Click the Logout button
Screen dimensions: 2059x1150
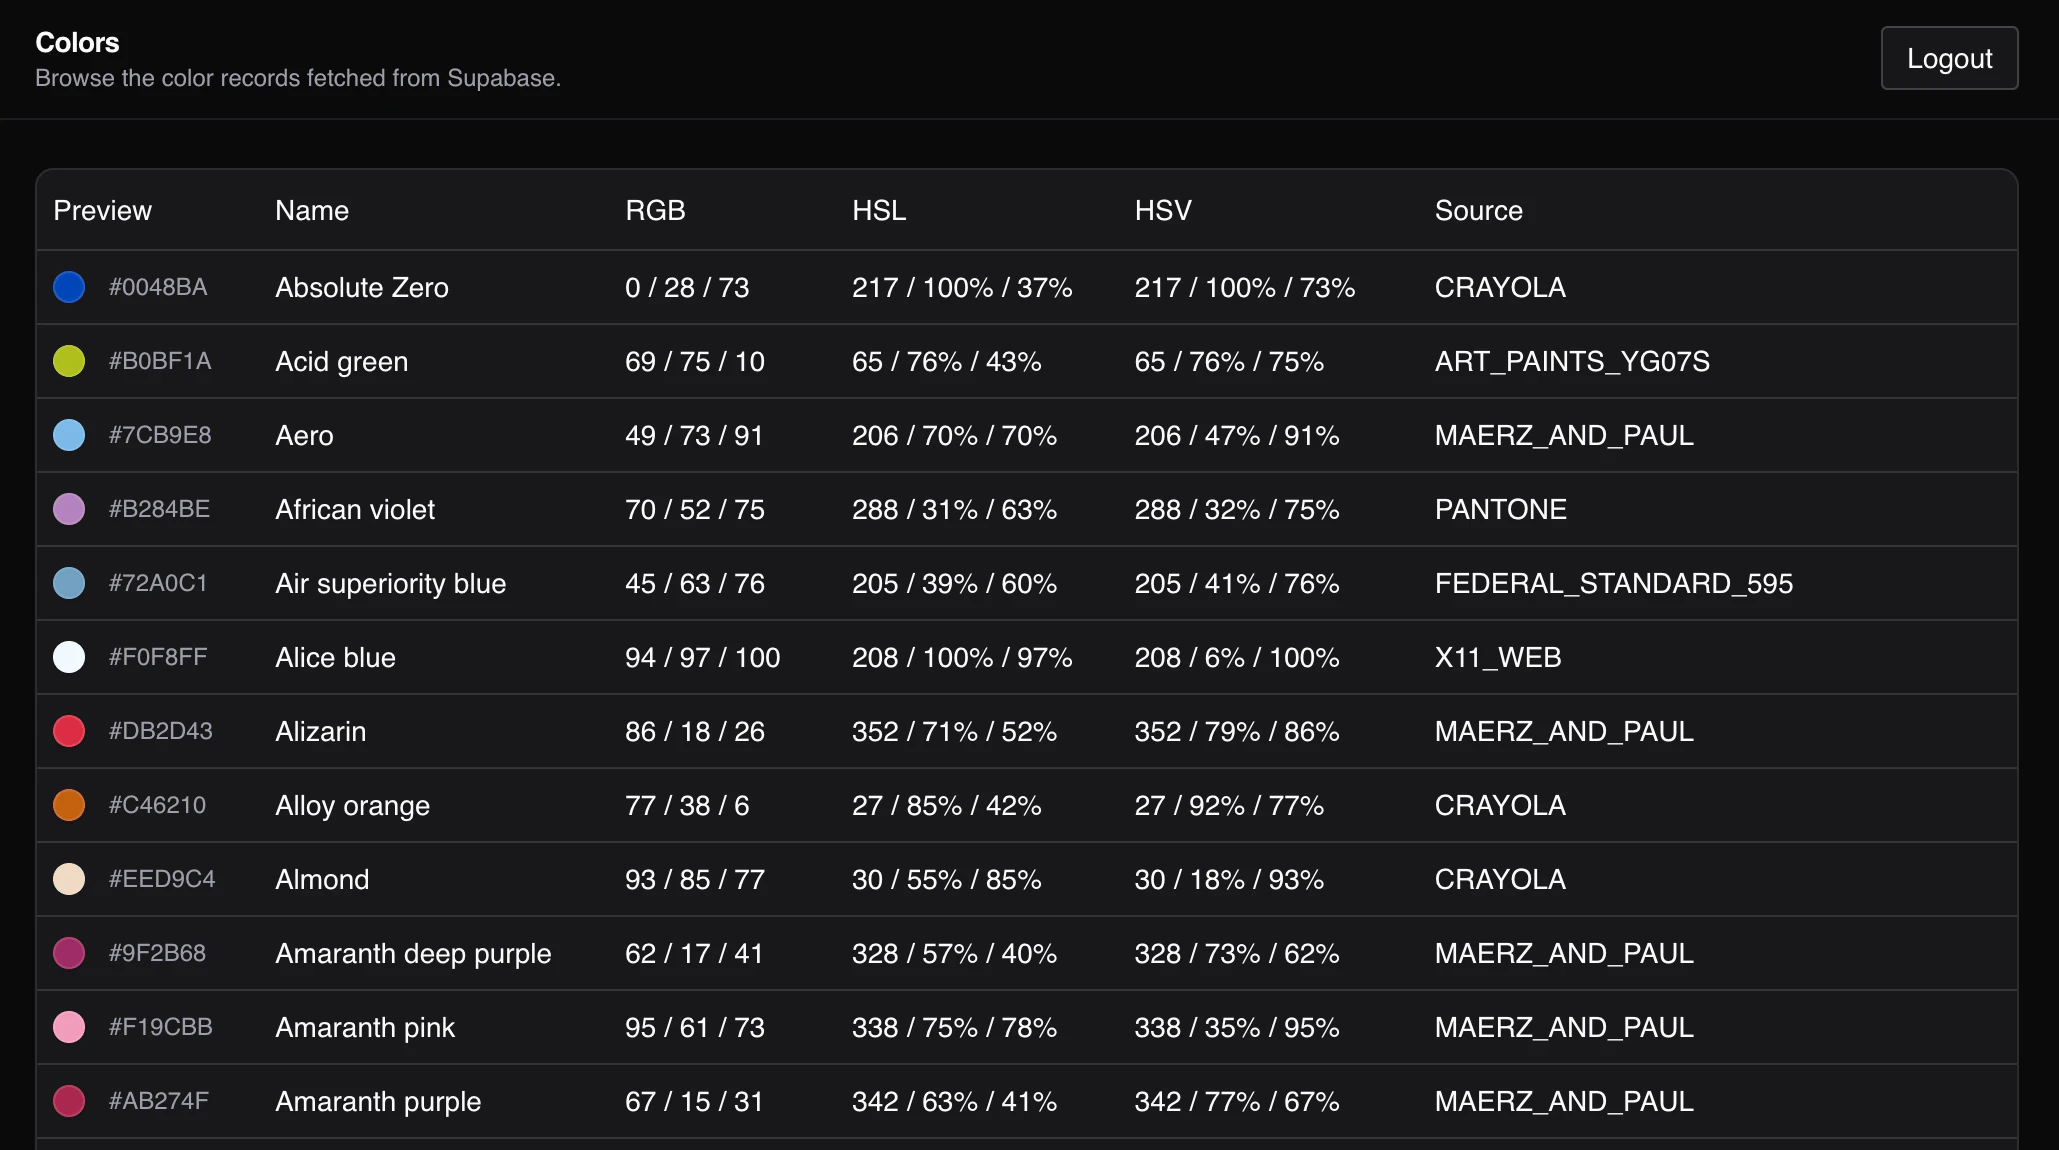(x=1948, y=58)
